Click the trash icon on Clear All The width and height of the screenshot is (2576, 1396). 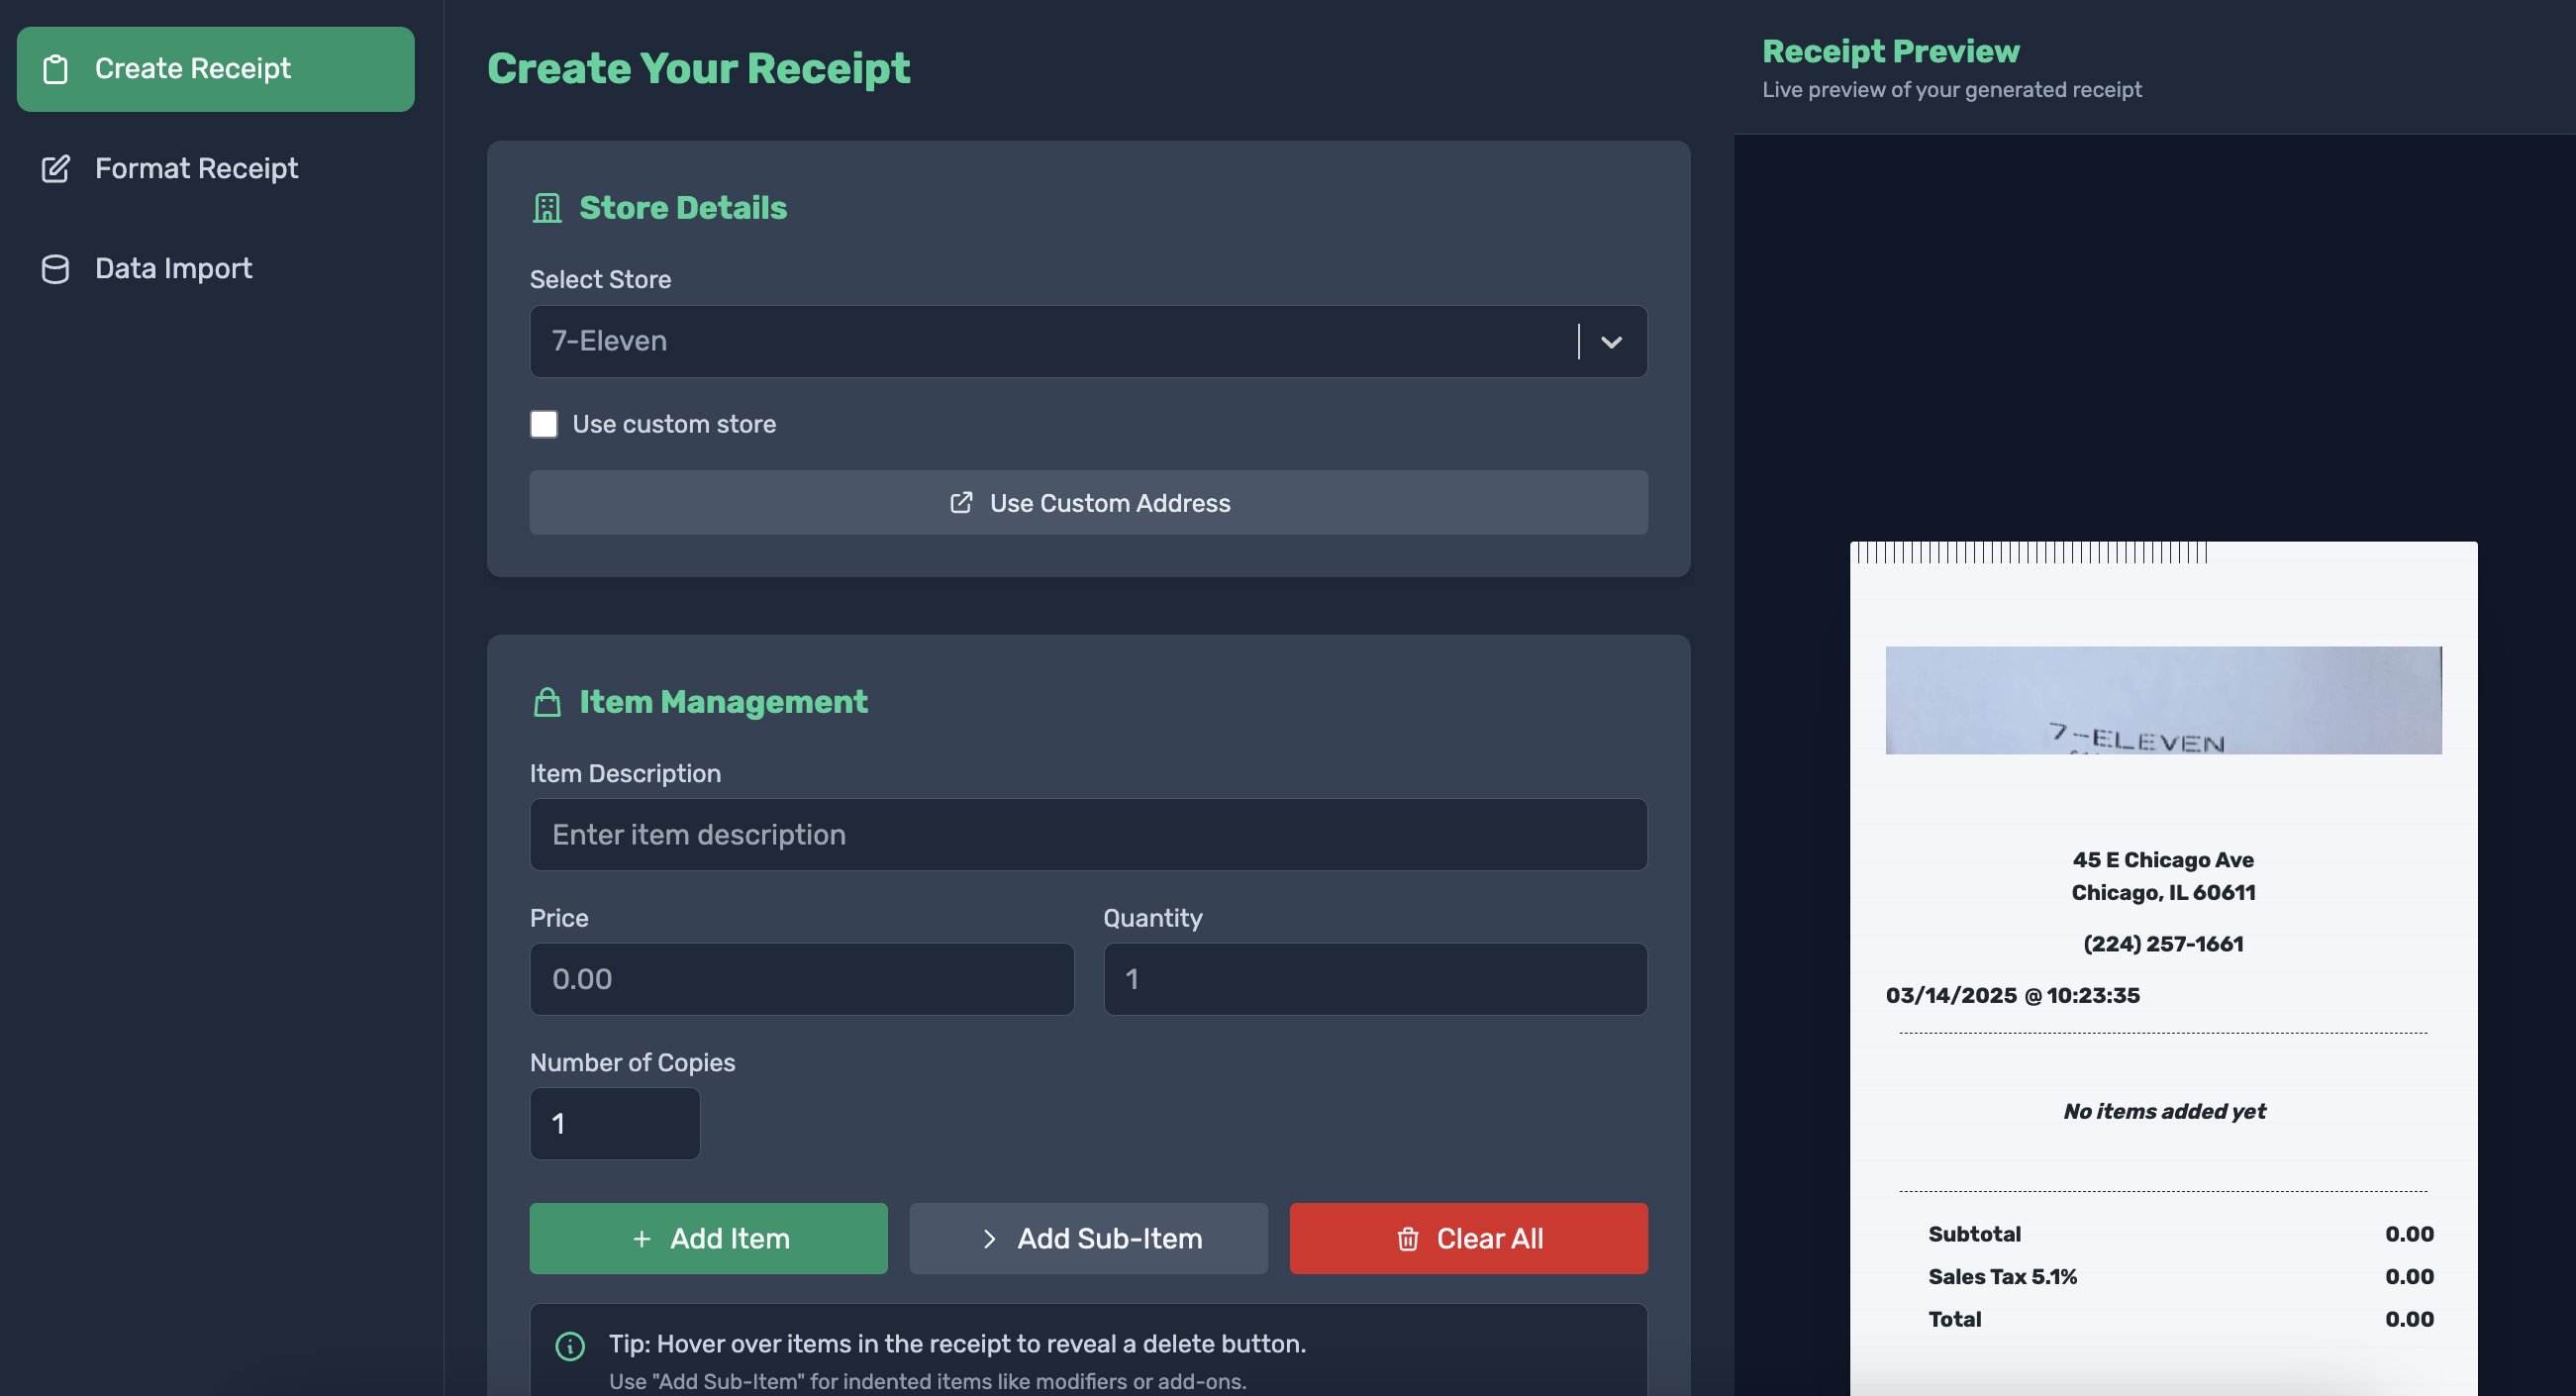1408,1239
